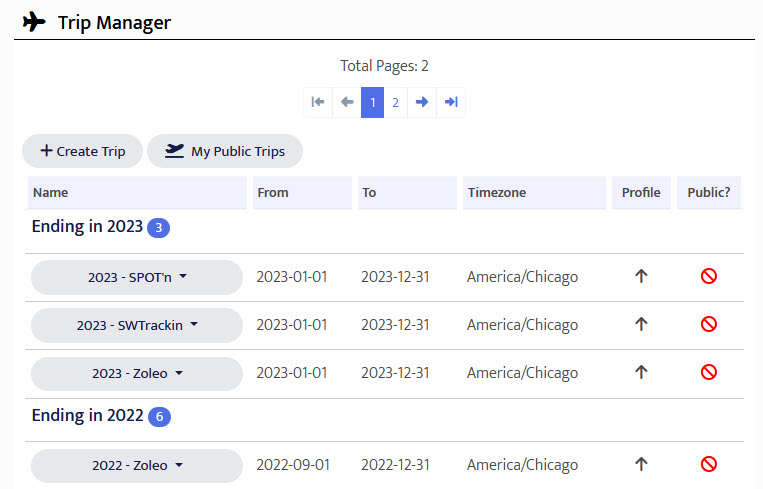Toggle public status of 2023 - SWTrackin
The width and height of the screenshot is (763, 489).
coord(709,325)
